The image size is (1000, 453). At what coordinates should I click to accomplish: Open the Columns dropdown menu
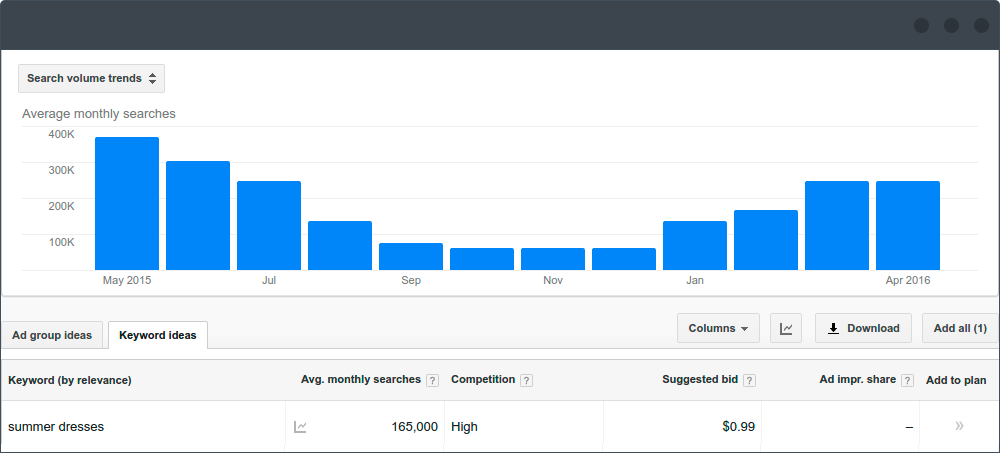[x=718, y=328]
